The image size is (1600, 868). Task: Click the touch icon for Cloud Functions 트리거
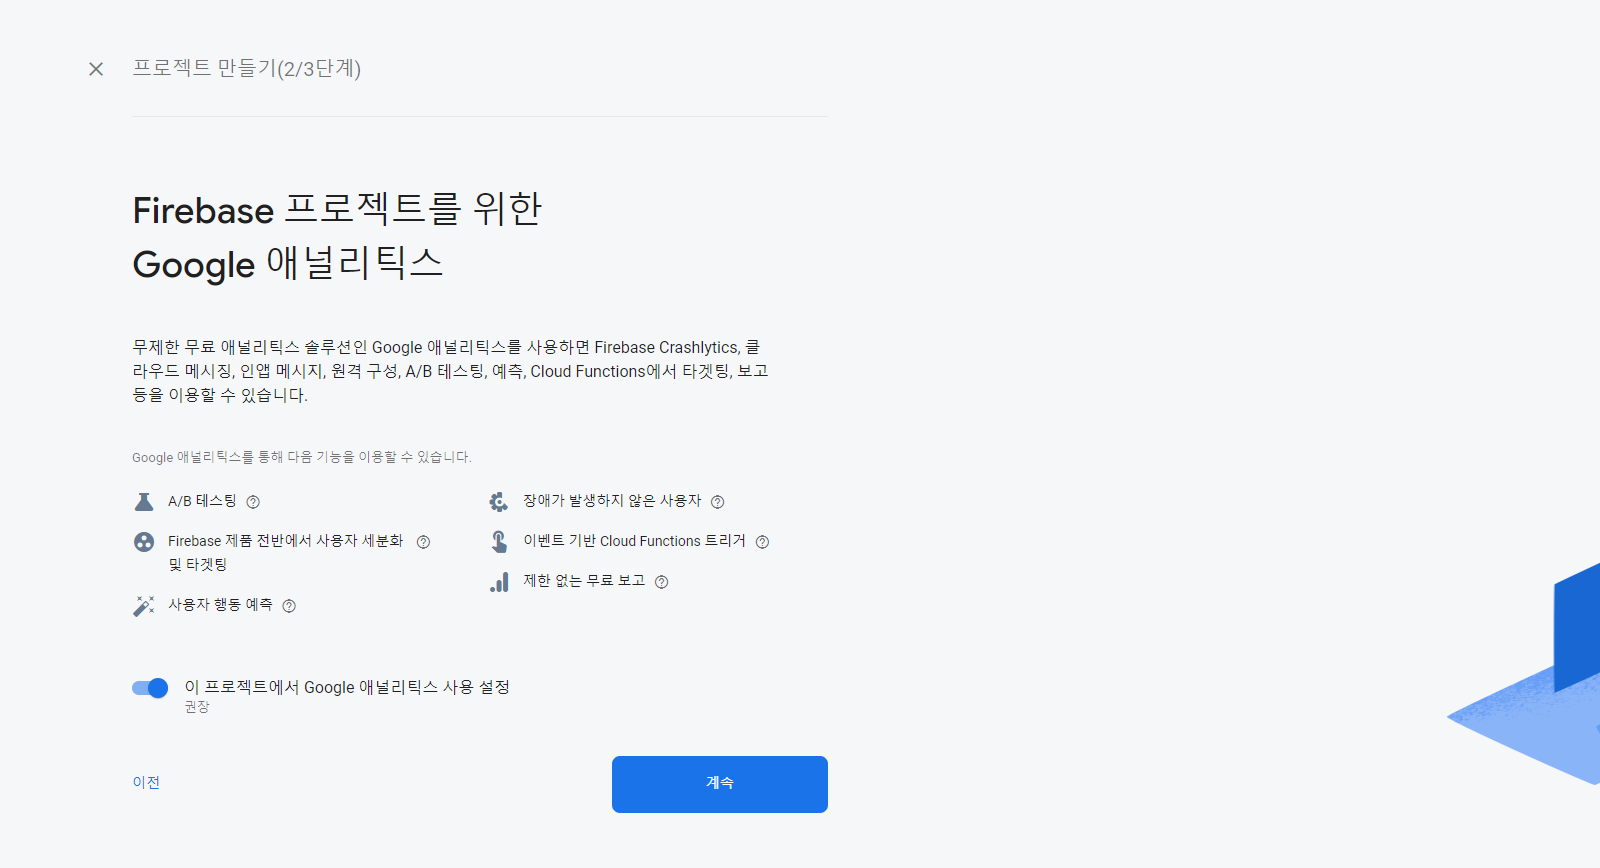point(499,541)
